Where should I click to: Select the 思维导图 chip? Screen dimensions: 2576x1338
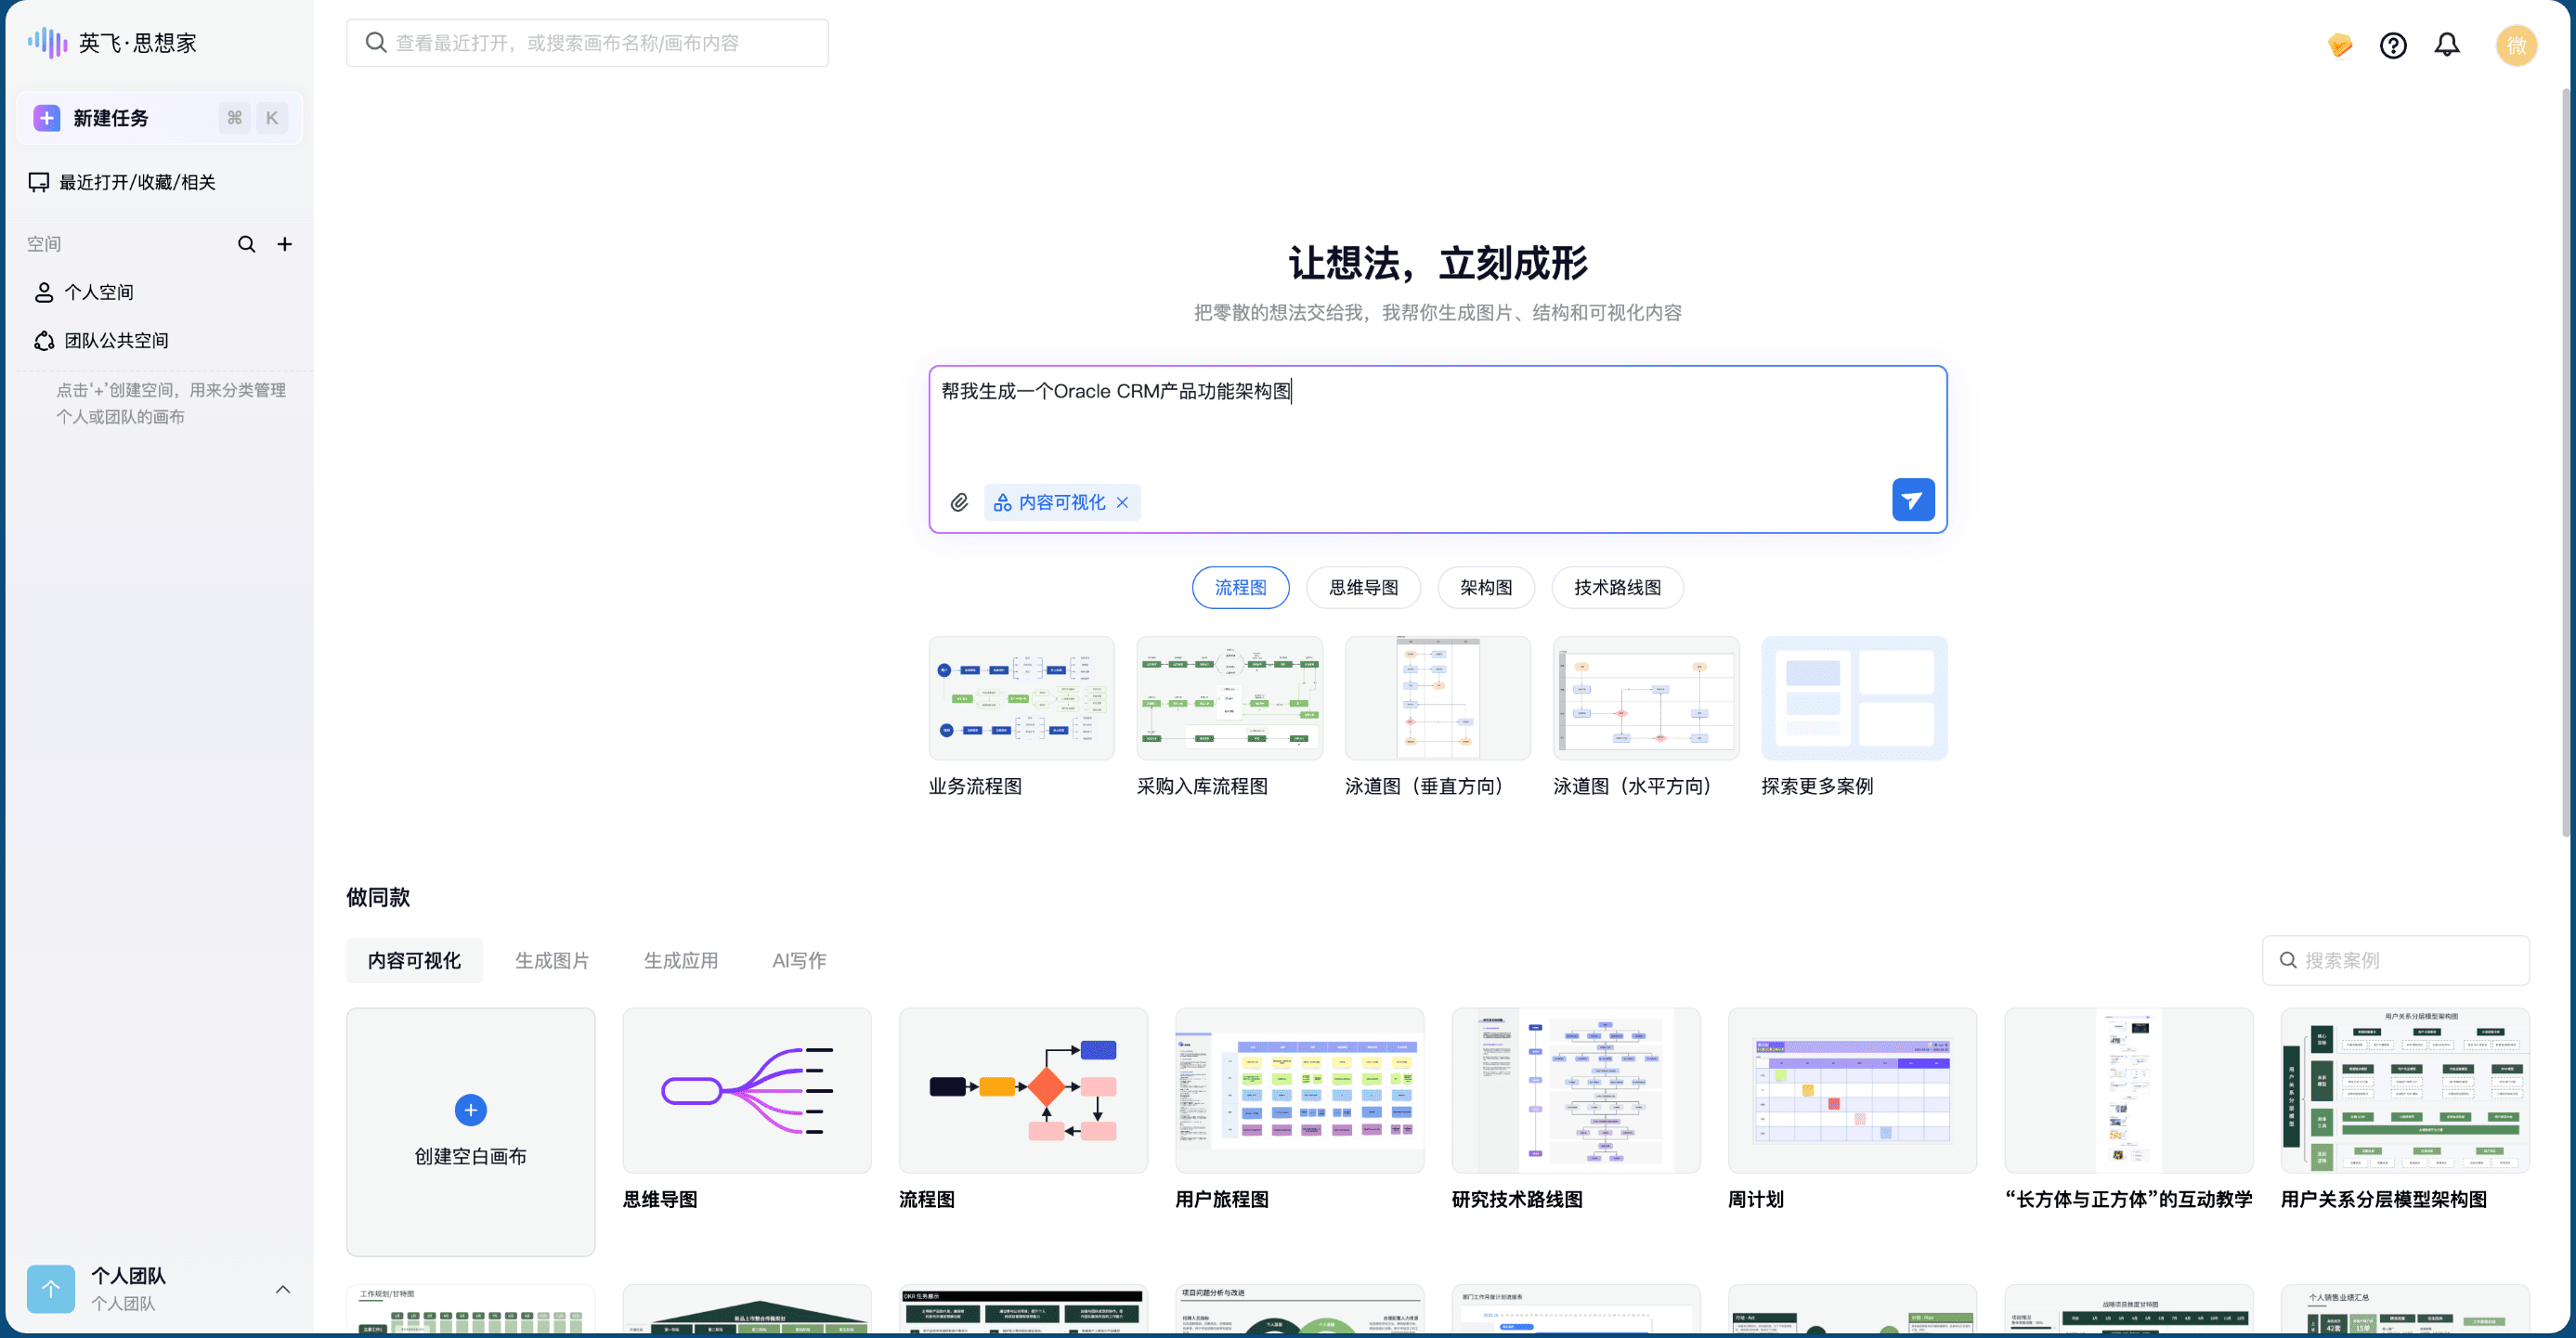[1363, 587]
